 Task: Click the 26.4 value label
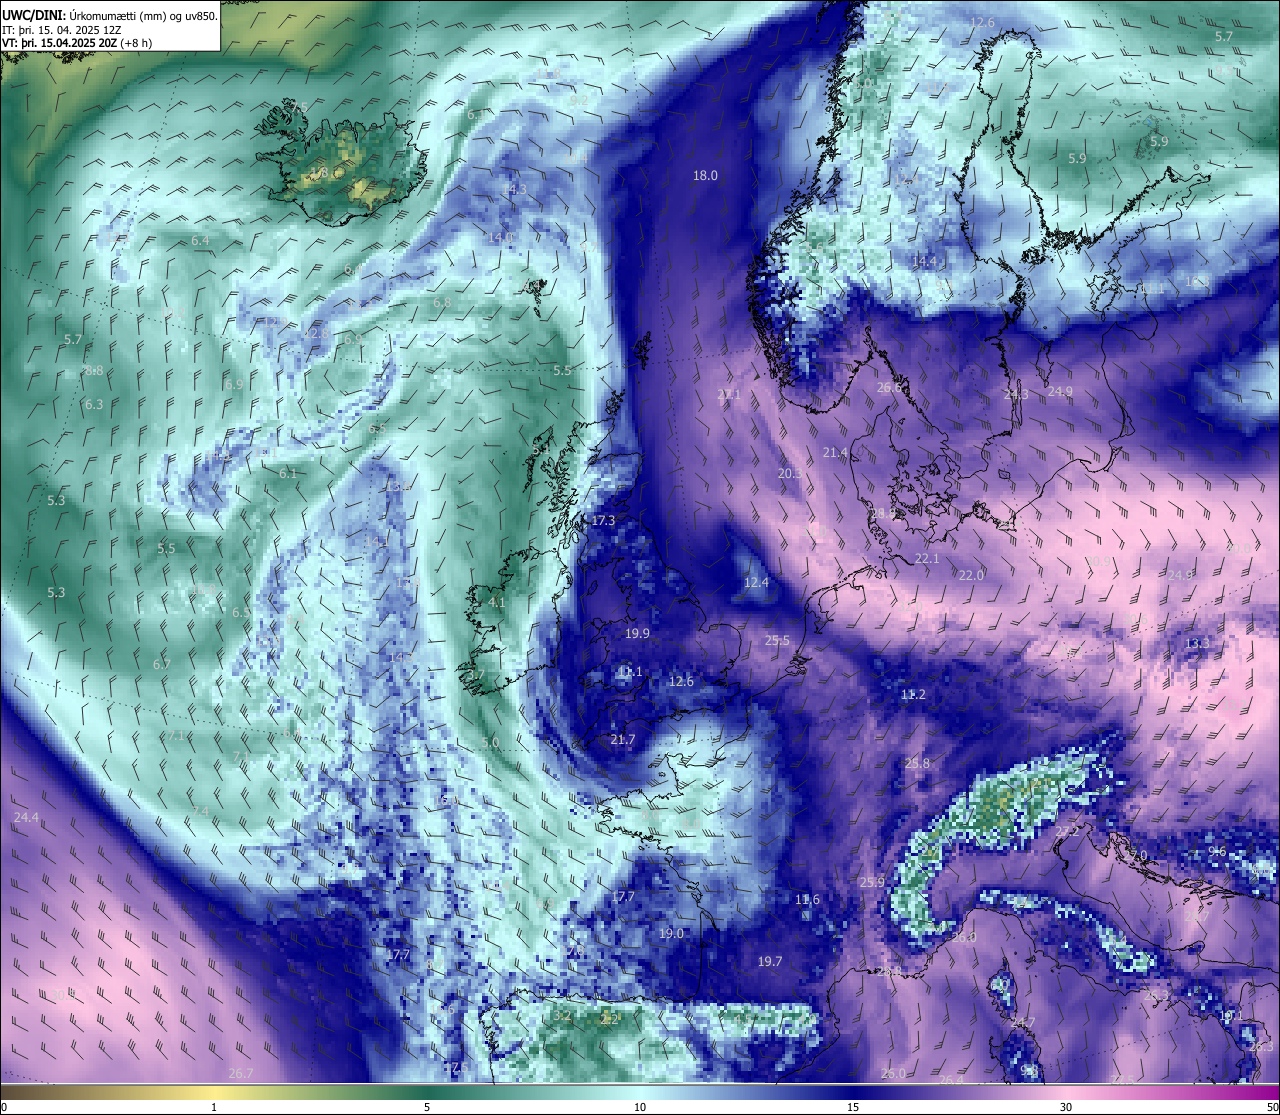tap(951, 1079)
